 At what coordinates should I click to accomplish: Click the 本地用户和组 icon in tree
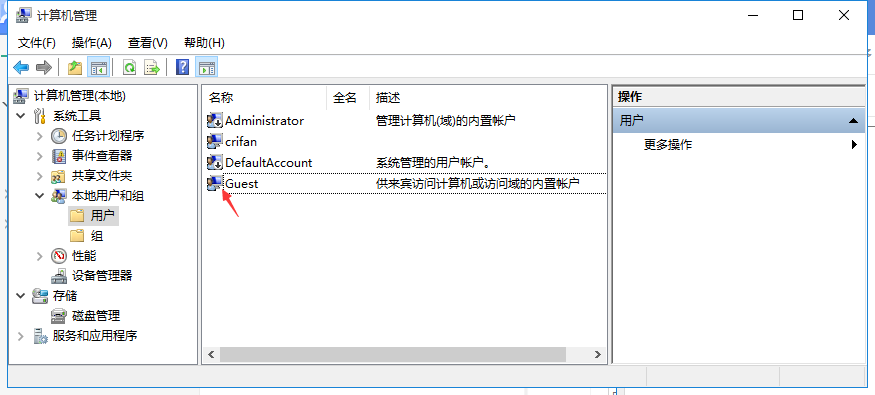click(59, 196)
